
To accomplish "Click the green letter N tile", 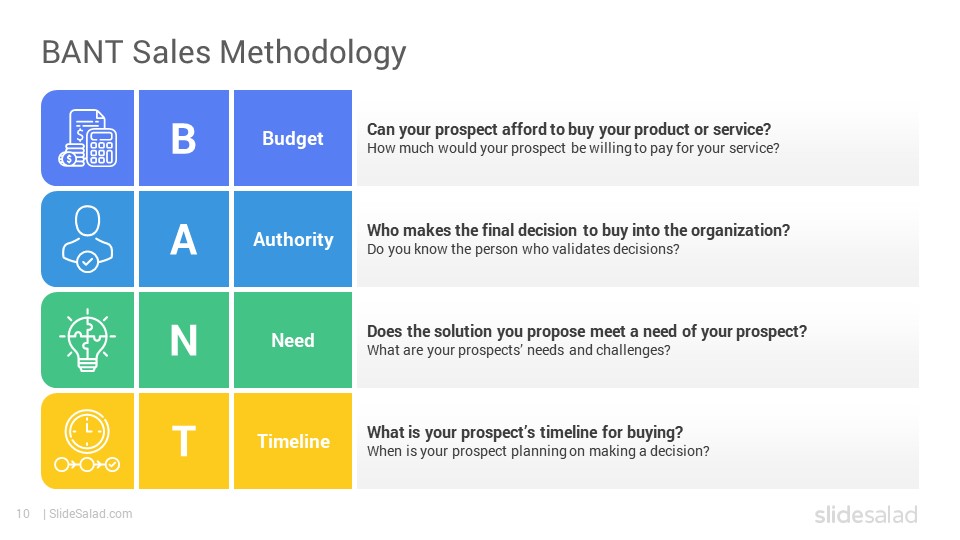I will click(x=184, y=340).
